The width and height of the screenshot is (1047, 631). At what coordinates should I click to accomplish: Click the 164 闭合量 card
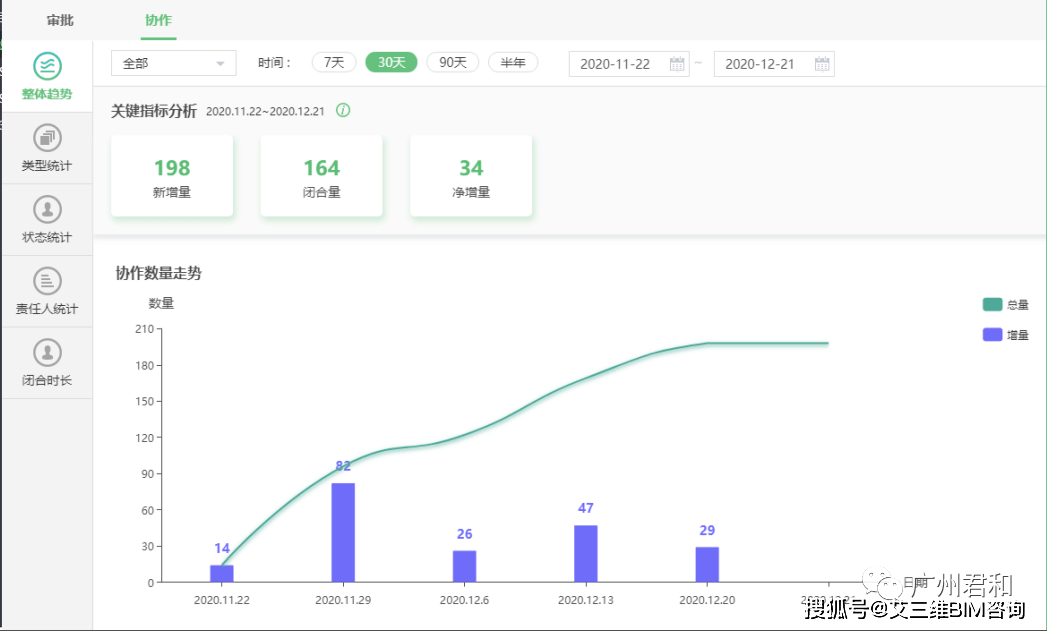322,176
